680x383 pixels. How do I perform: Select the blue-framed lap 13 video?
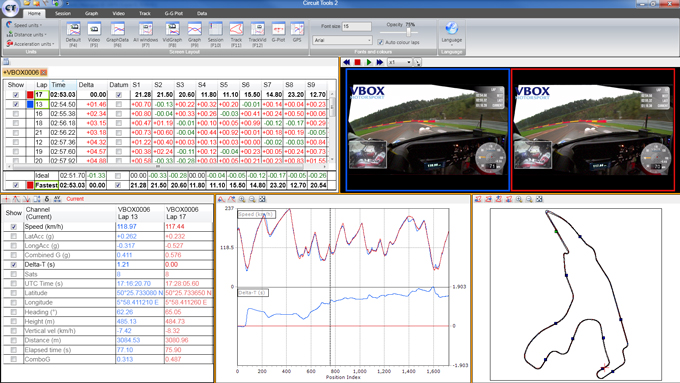(x=428, y=130)
